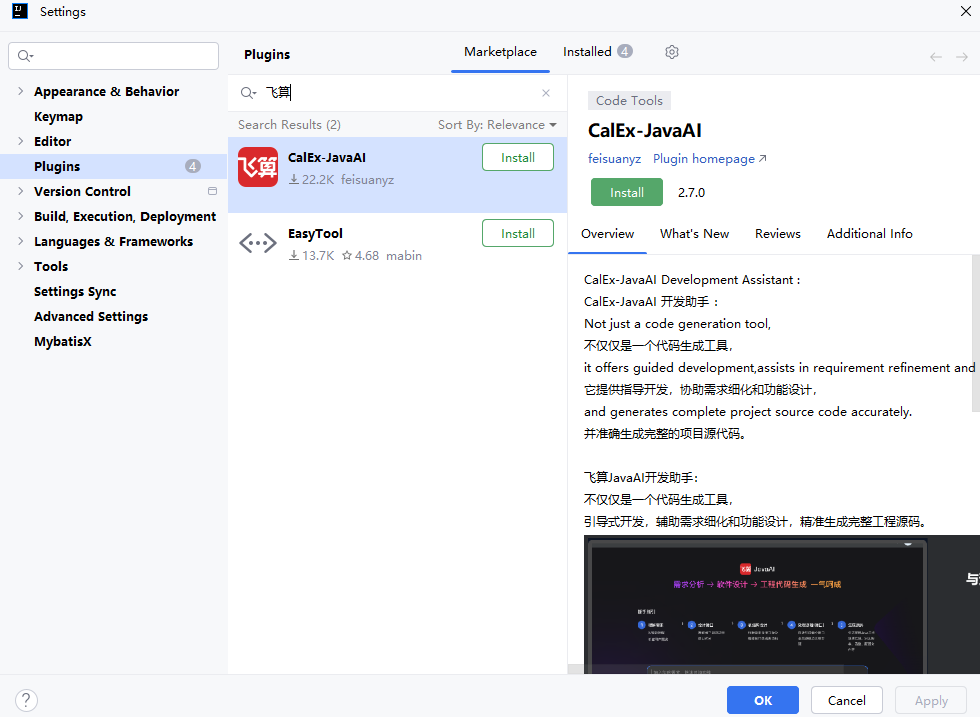Click the mabin vendor name

pyautogui.click(x=404, y=256)
